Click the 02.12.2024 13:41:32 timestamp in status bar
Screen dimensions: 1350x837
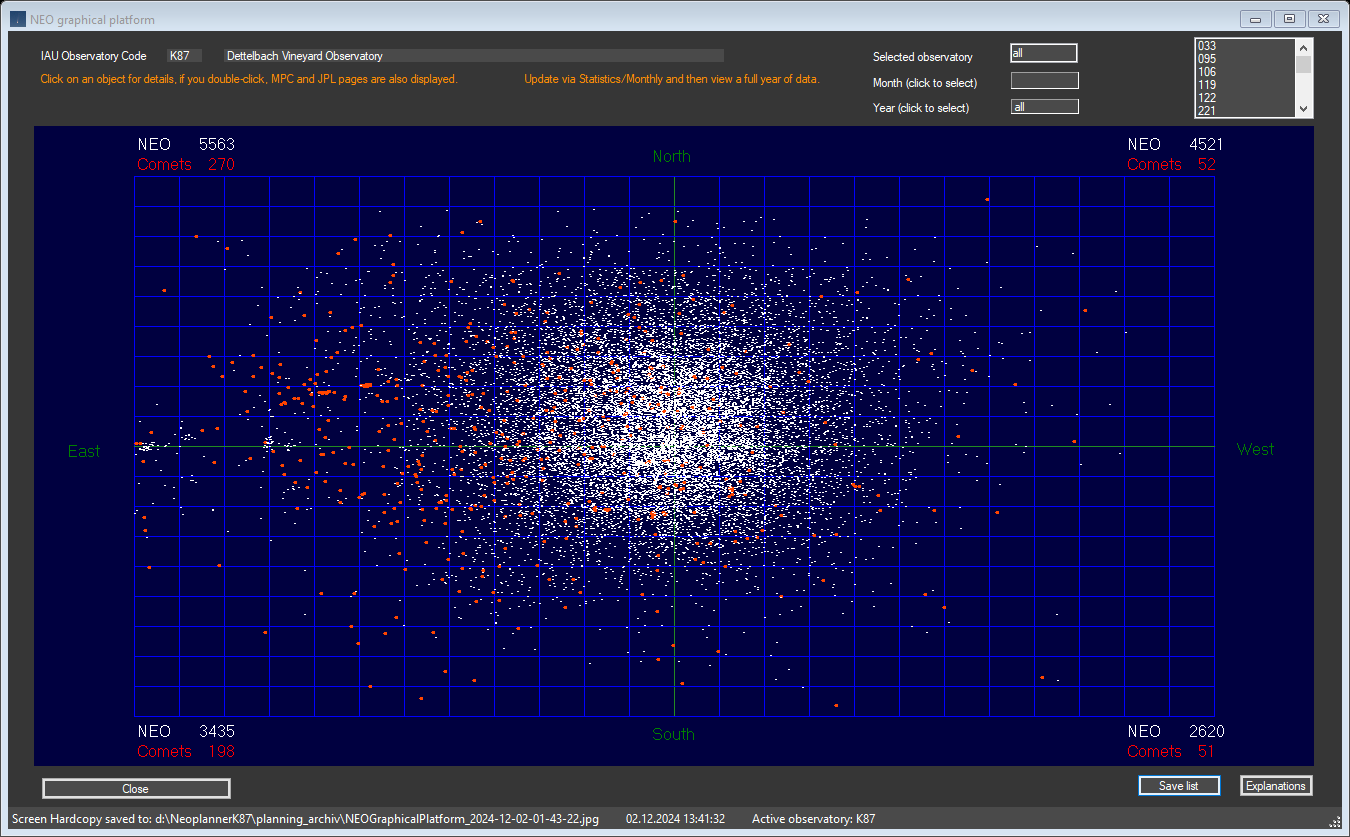pyautogui.click(x=676, y=819)
